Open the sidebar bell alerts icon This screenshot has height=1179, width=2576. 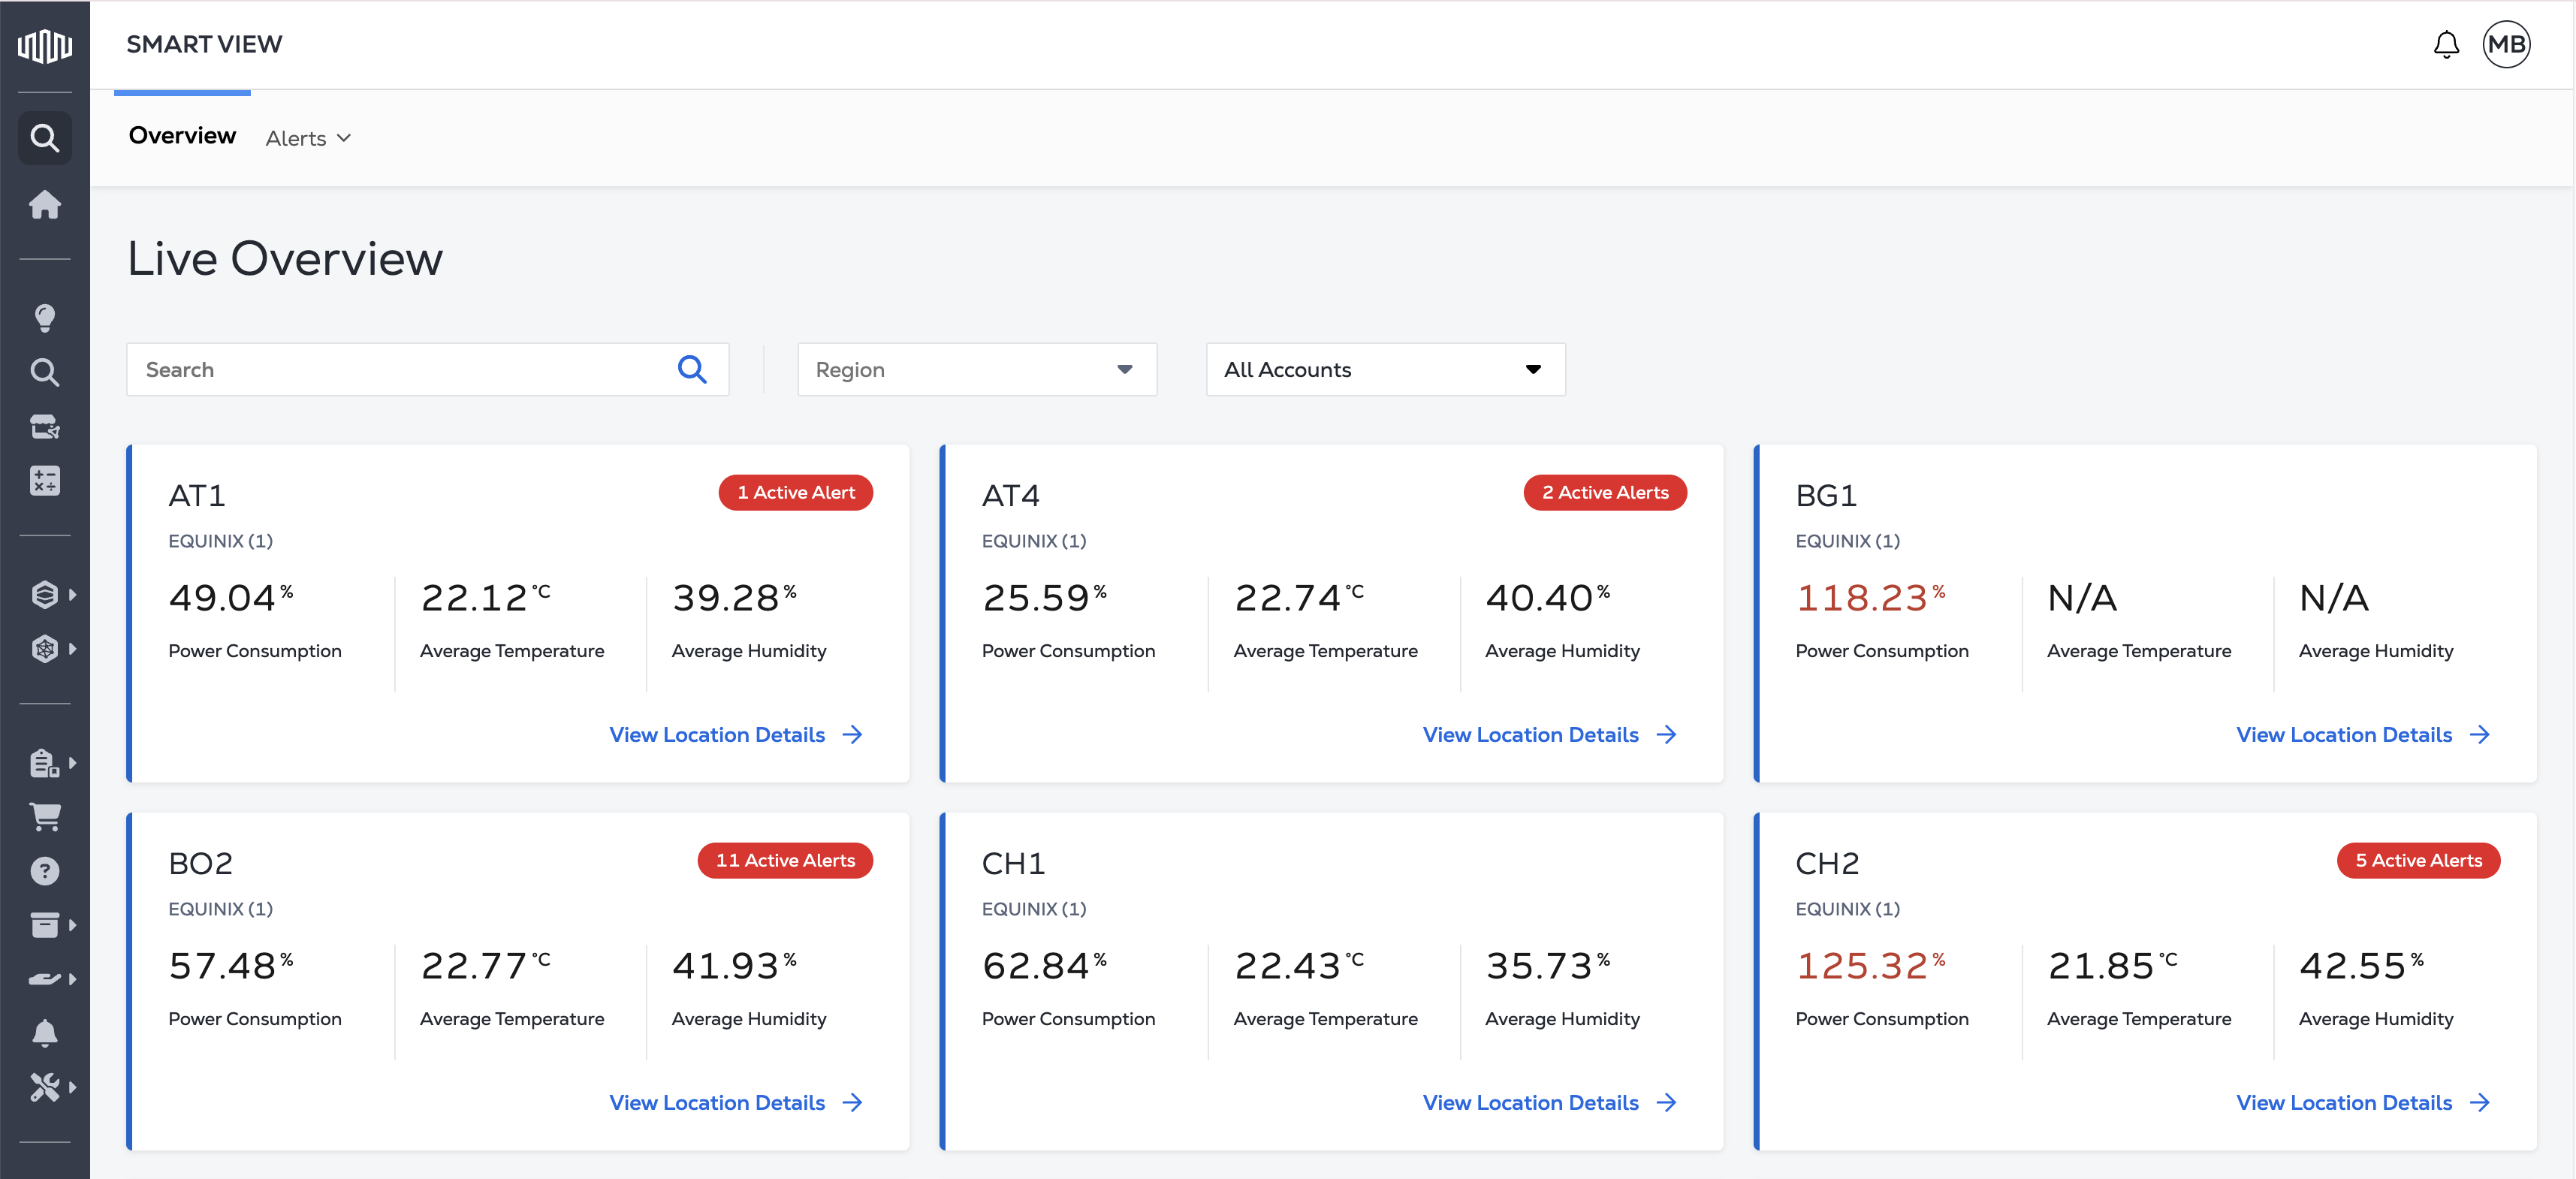(45, 1033)
